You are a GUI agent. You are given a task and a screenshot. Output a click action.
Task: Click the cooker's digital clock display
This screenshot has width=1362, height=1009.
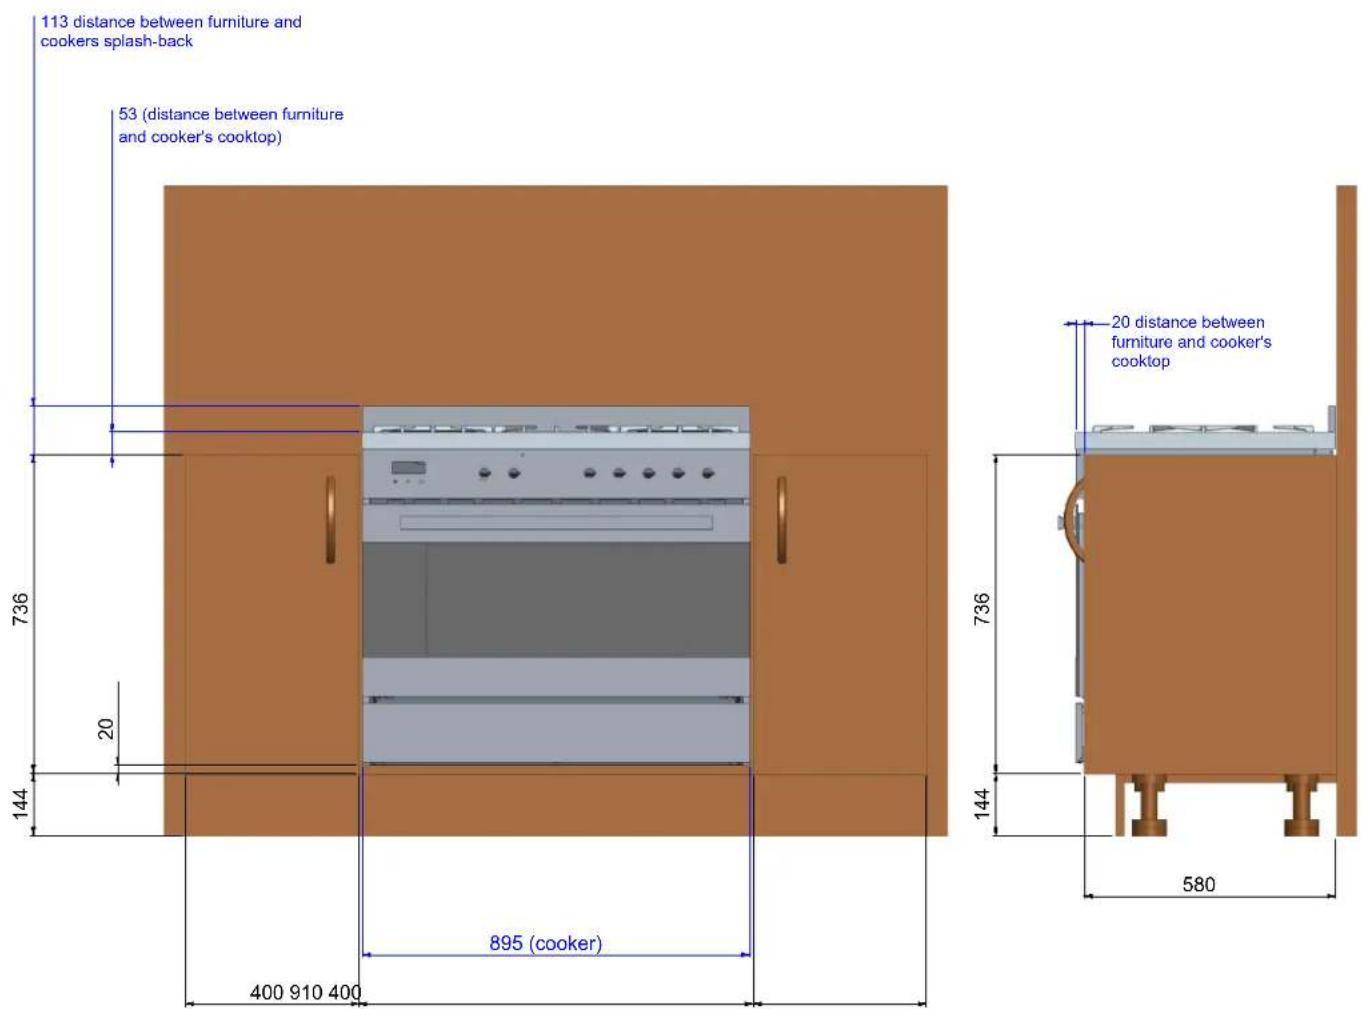click(408, 467)
